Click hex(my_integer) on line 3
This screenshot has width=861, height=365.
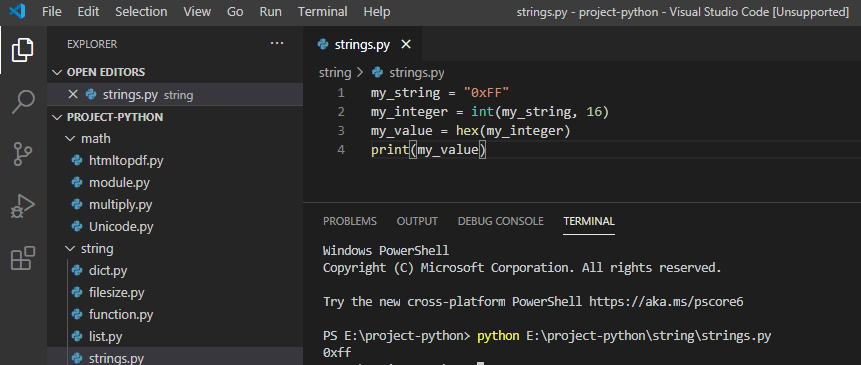[513, 131]
